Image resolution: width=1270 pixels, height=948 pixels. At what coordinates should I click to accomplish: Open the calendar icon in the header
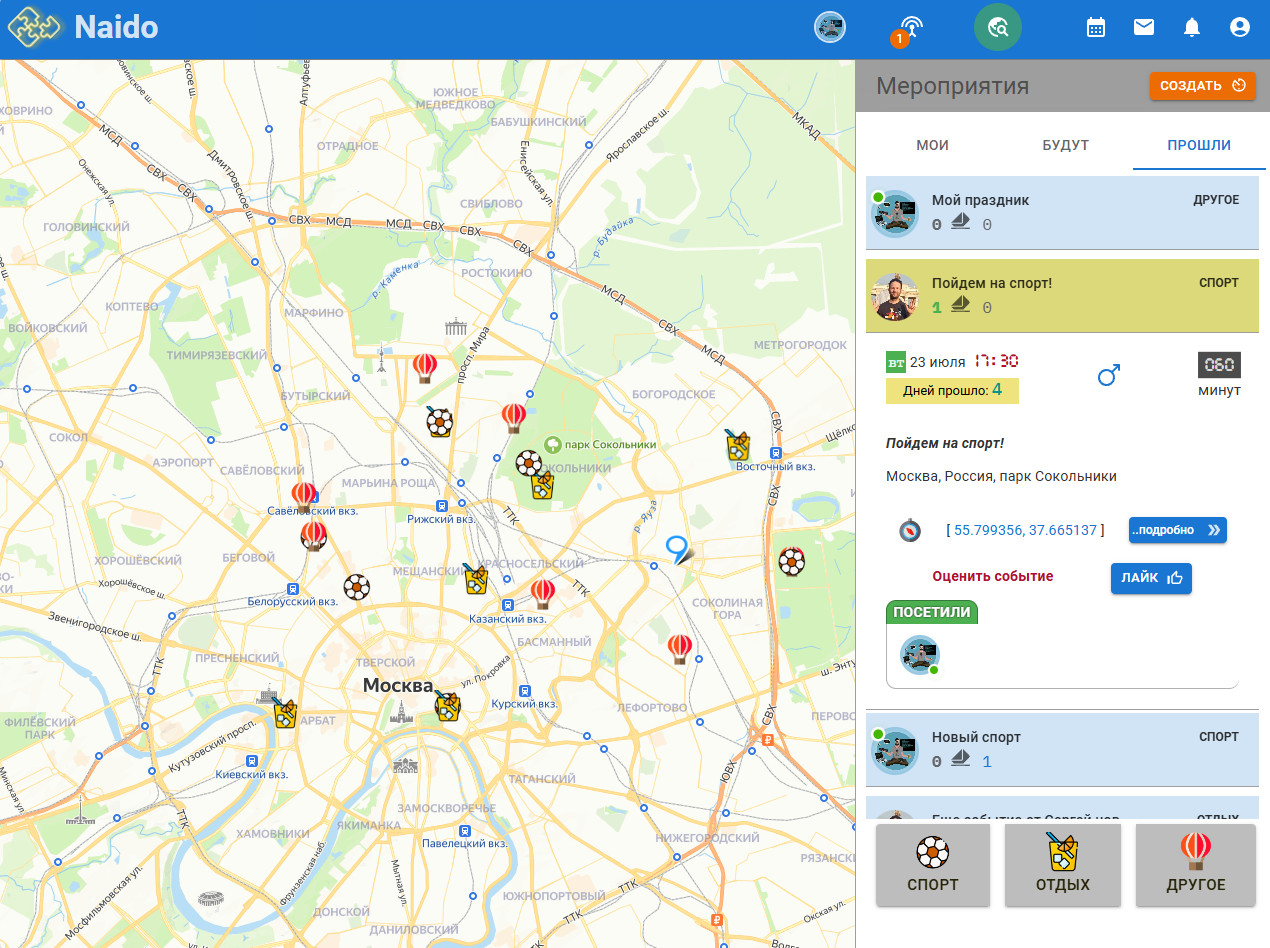(x=1096, y=27)
